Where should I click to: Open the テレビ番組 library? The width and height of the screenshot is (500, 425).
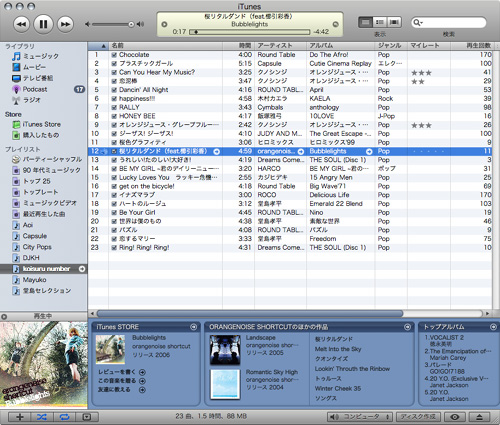33,78
